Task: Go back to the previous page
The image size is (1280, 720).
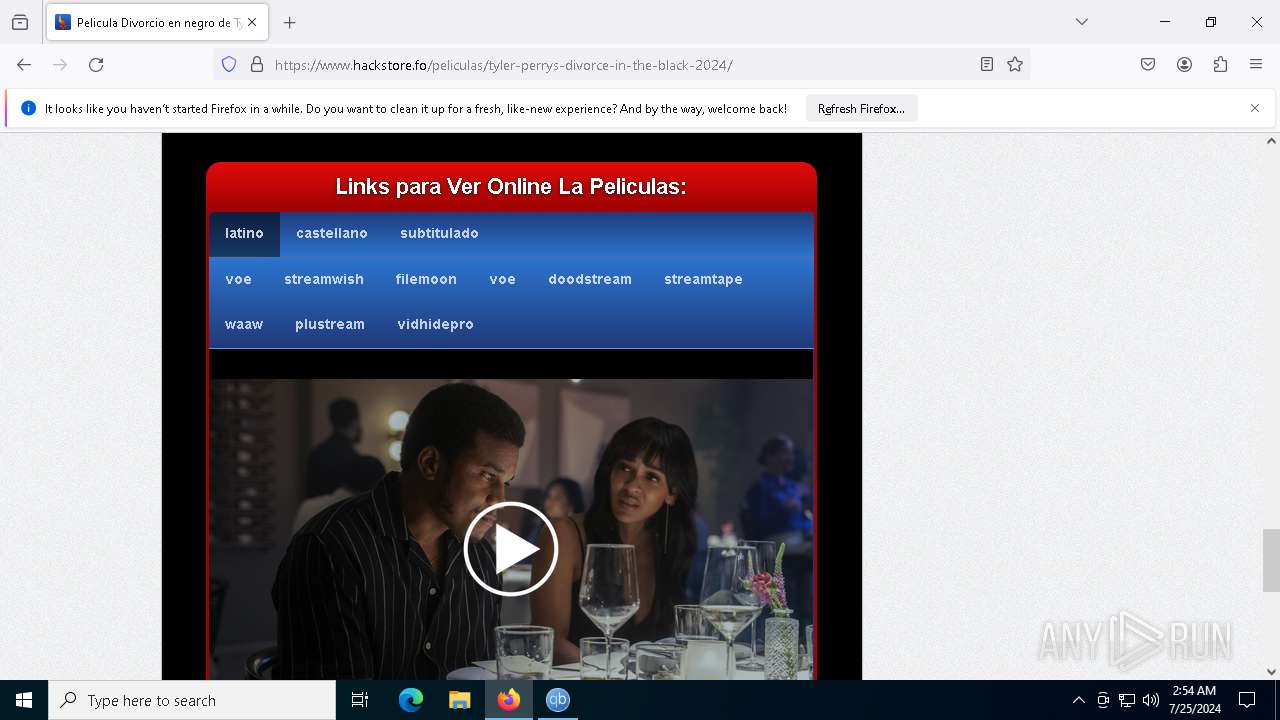Action: (x=24, y=65)
